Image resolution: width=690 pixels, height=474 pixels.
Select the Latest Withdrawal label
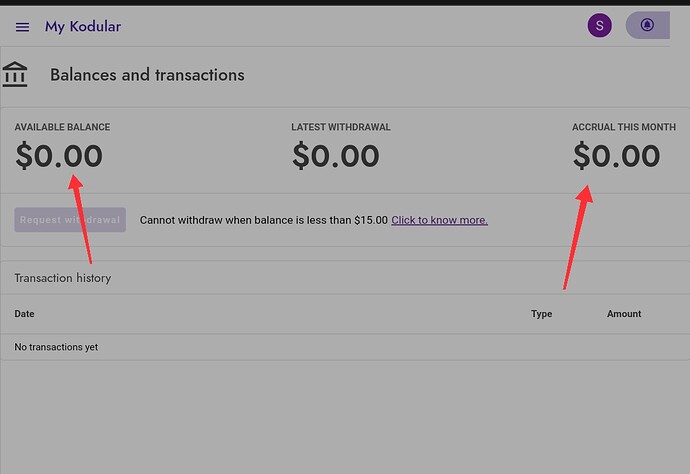click(x=341, y=128)
